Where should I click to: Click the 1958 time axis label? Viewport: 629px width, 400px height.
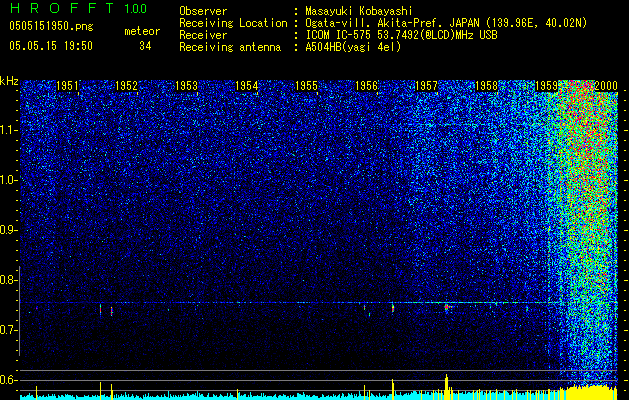tap(486, 86)
